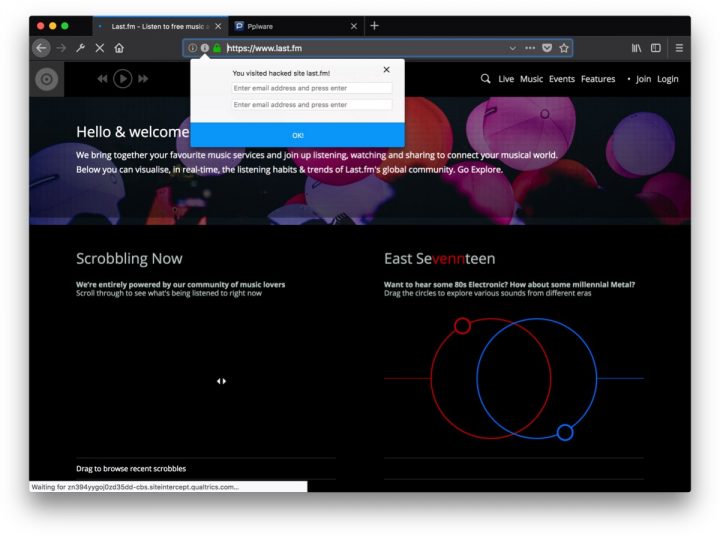Screen dimensions: 720x537
Task: Open the Last.fm search magnifier icon
Action: (485, 79)
